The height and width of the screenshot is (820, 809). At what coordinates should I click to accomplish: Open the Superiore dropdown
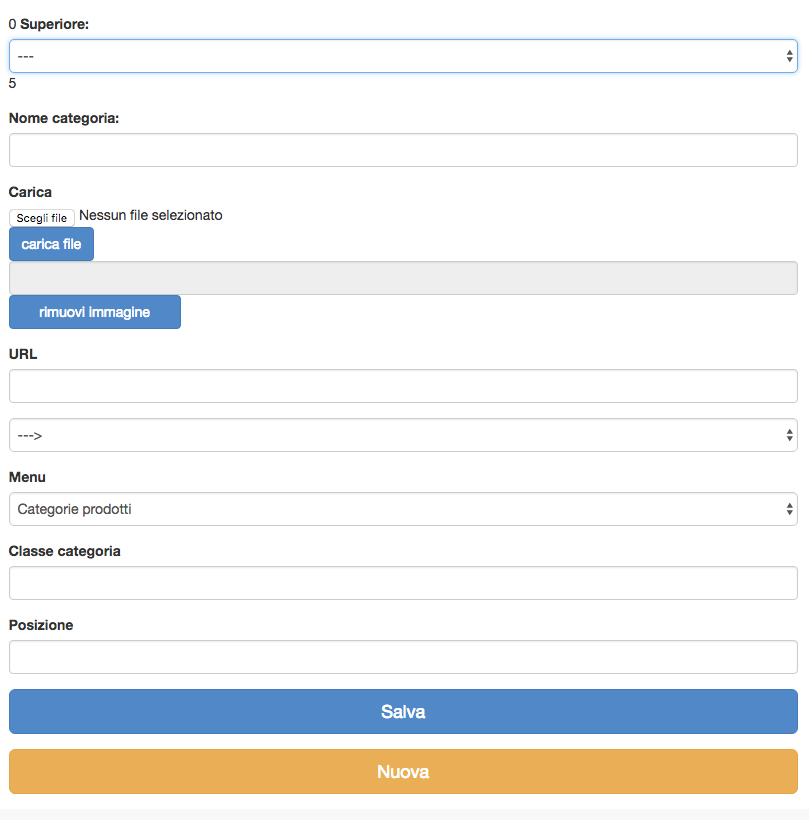pos(403,57)
